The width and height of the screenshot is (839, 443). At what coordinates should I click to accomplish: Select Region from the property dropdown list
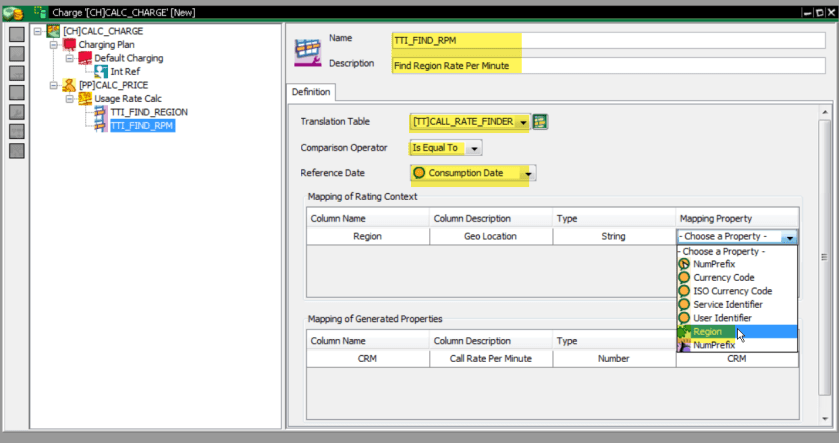[x=707, y=331]
